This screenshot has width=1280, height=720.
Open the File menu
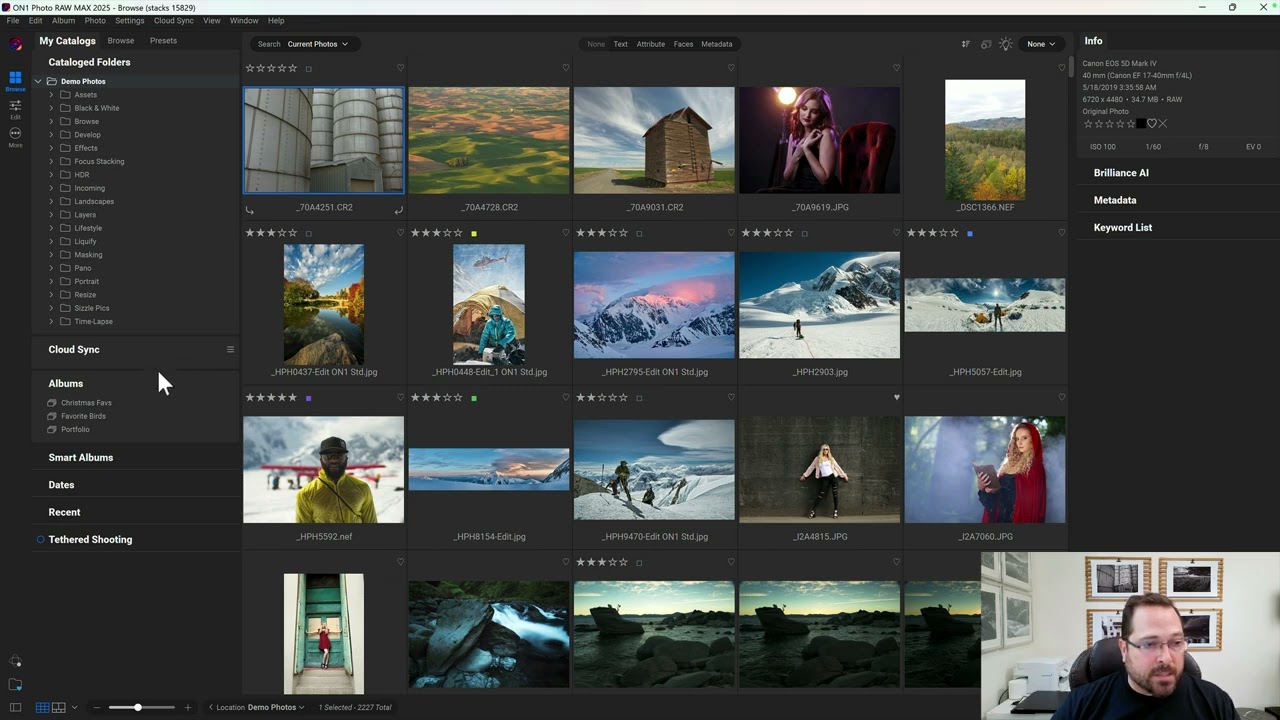point(13,20)
